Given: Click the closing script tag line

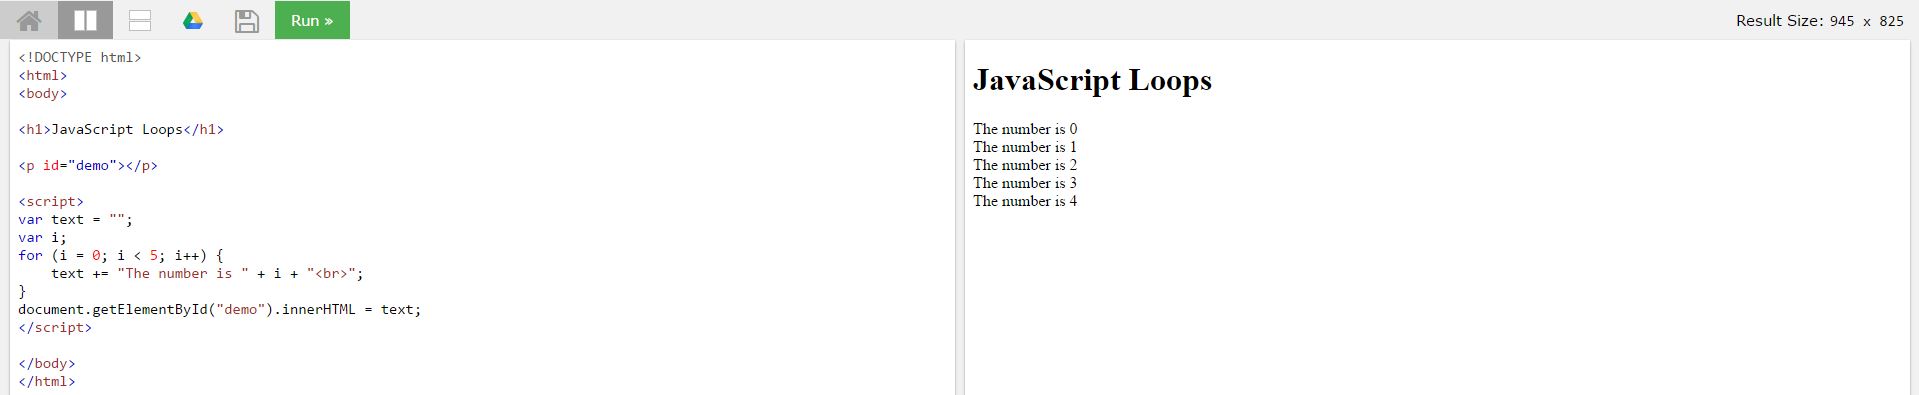Looking at the screenshot, I should click(x=55, y=327).
